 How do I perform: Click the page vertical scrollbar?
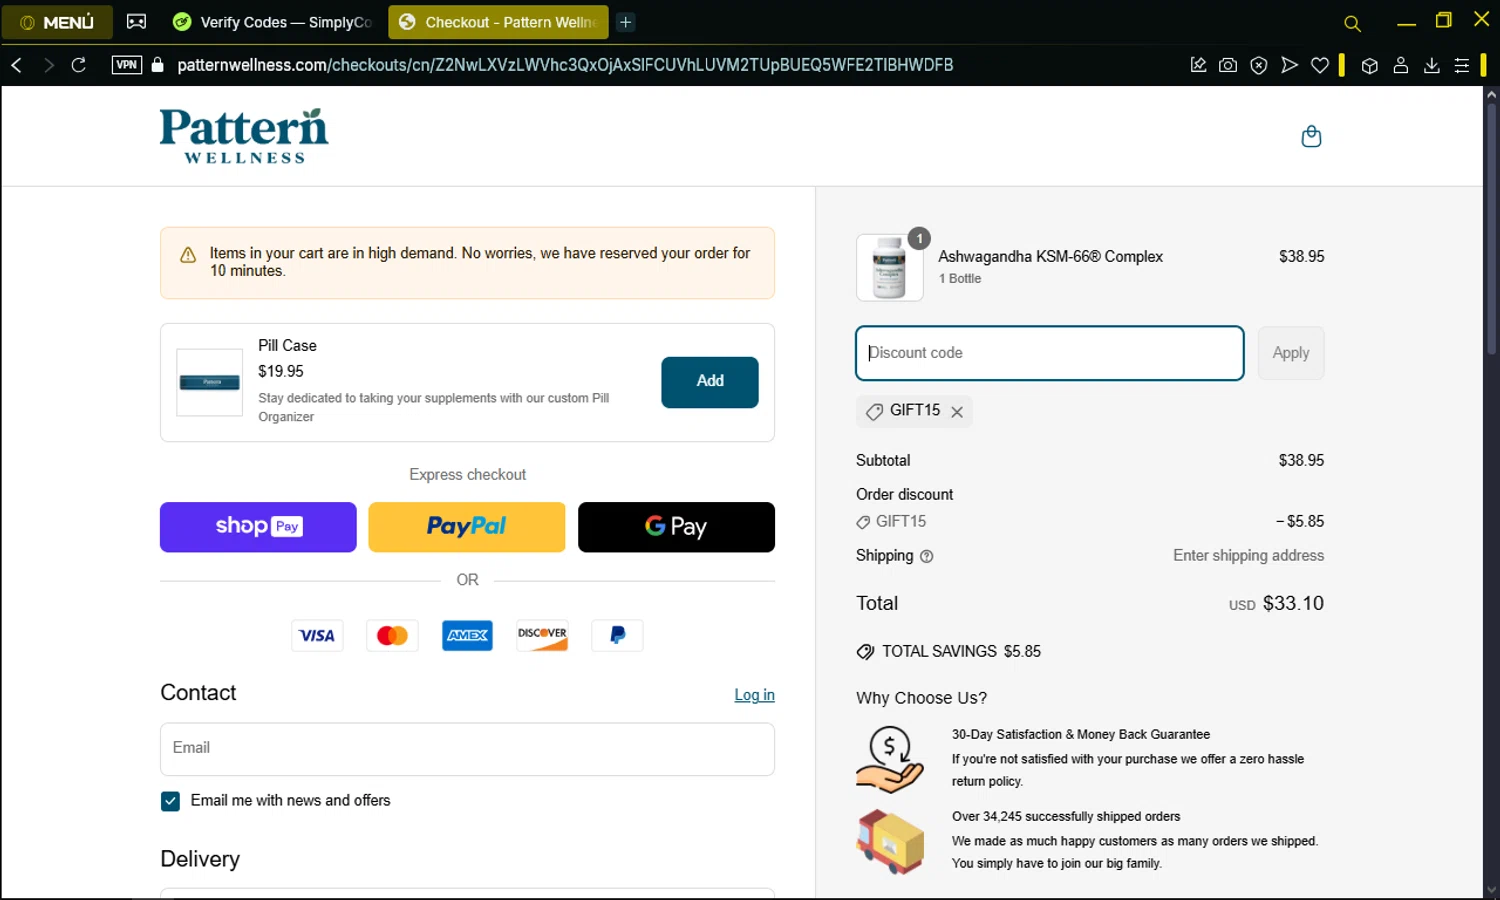click(1491, 228)
